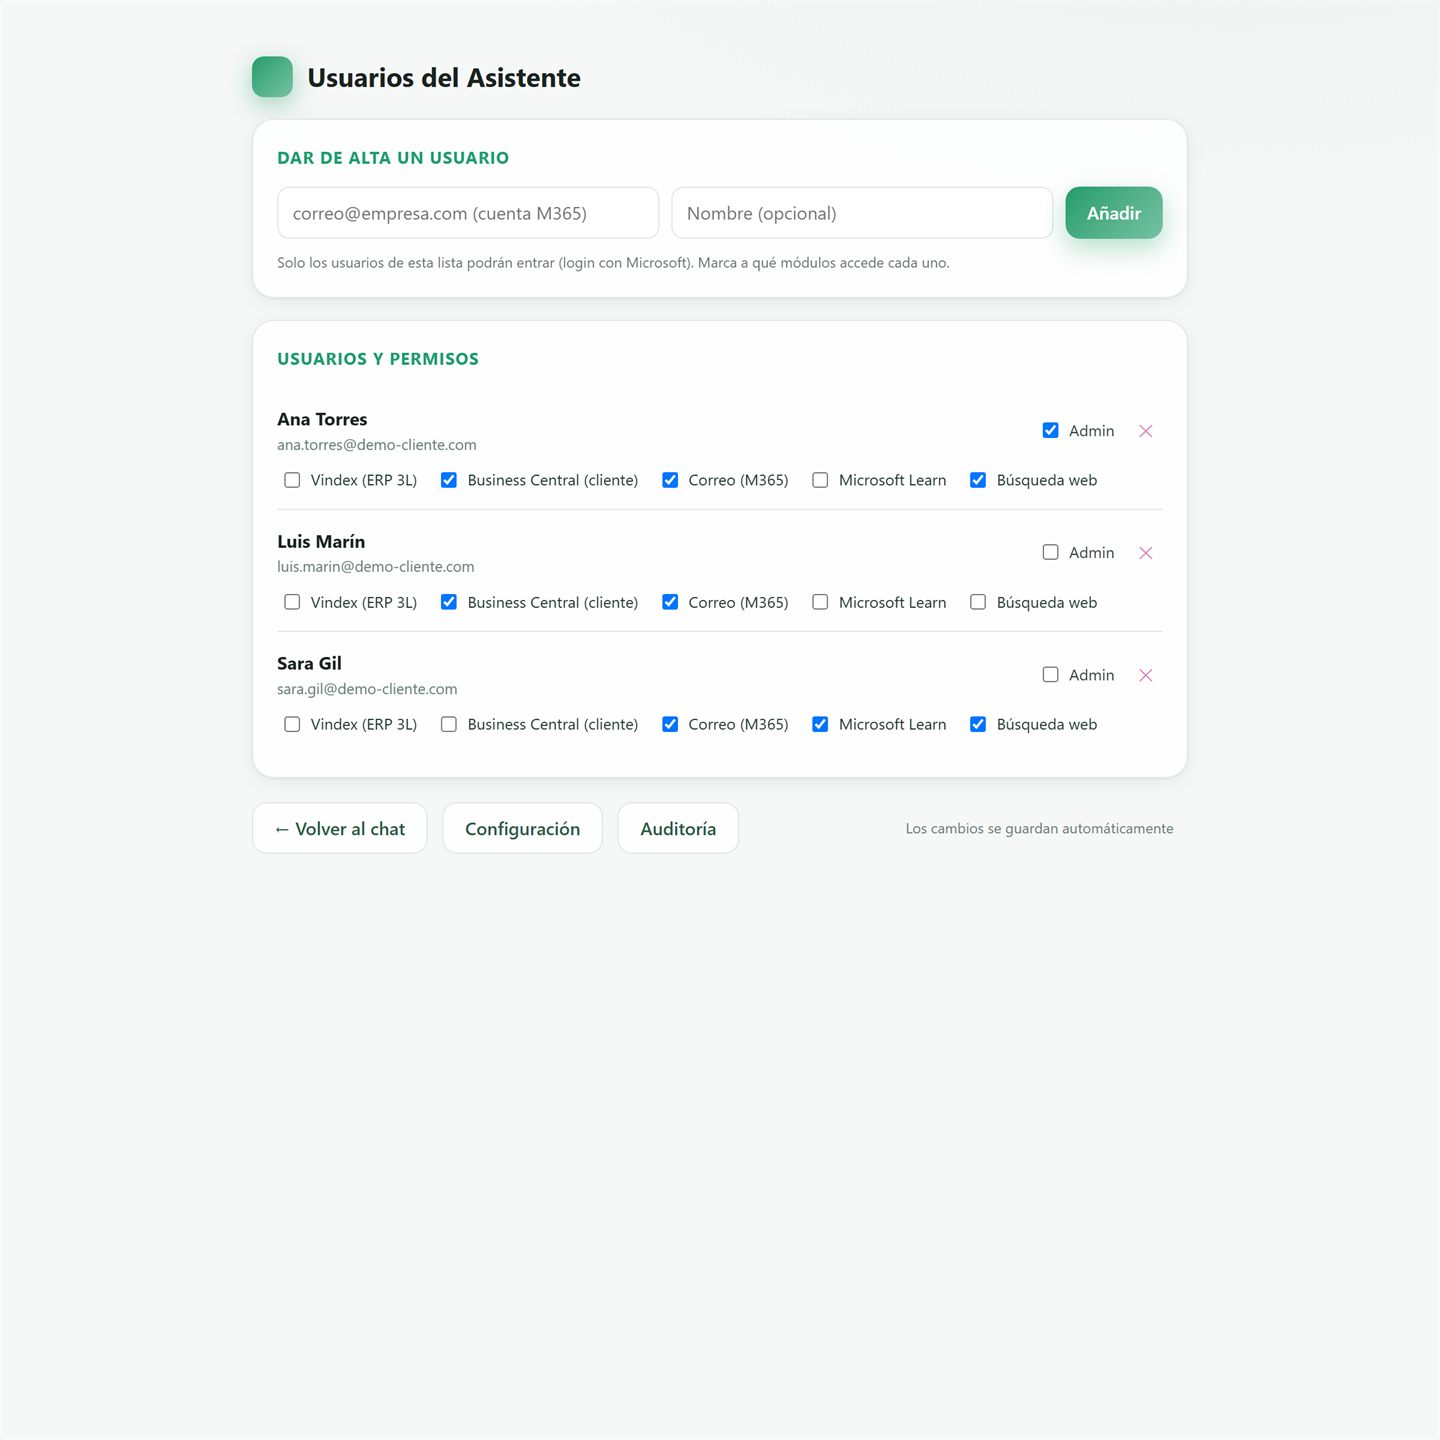Uncheck Correo (M365) for Ana Torres
Image resolution: width=1440 pixels, height=1440 pixels.
pyautogui.click(x=670, y=480)
